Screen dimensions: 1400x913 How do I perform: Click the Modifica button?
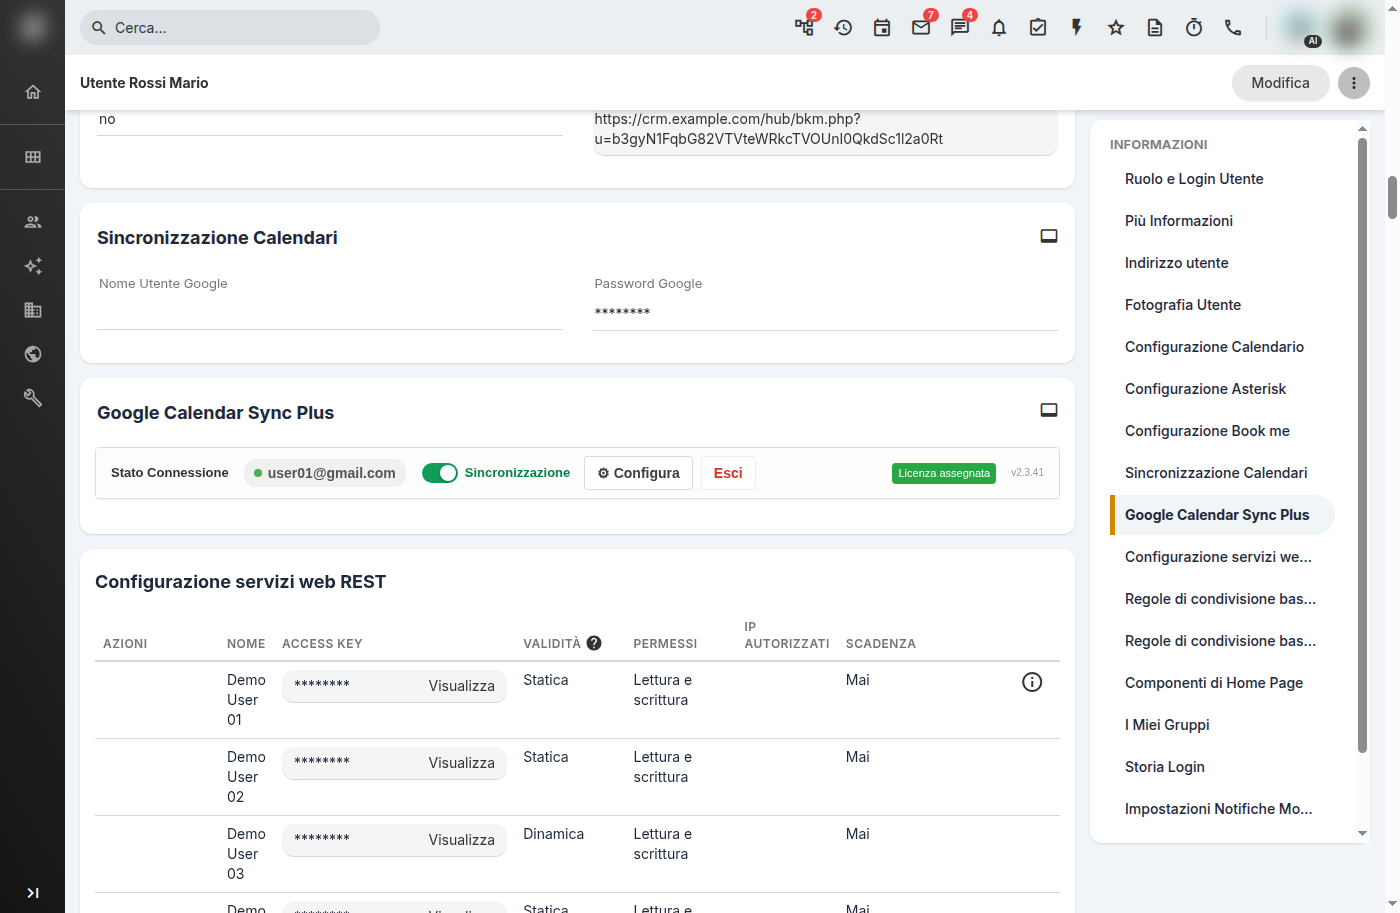(1280, 83)
